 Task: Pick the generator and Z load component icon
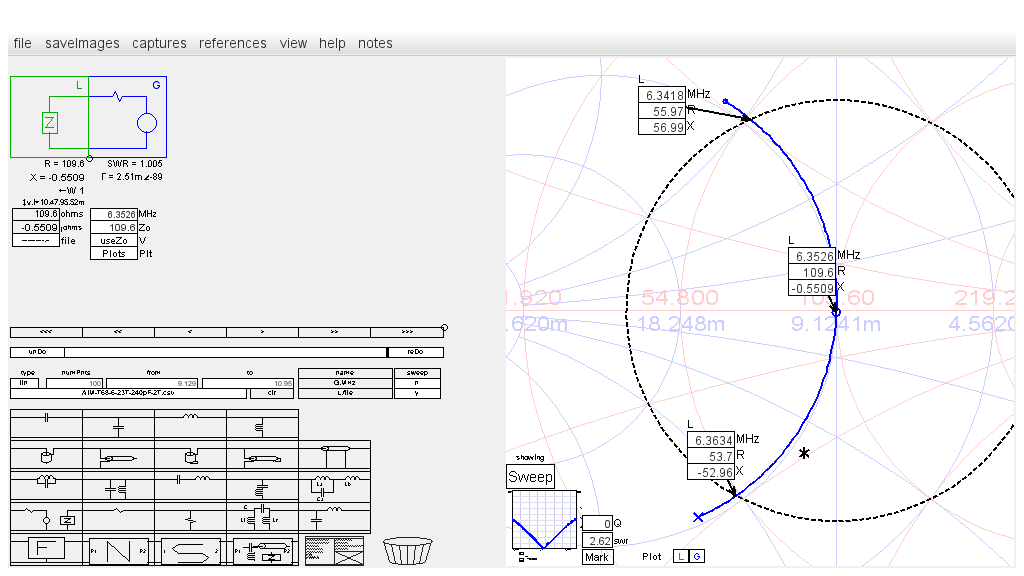click(x=46, y=517)
